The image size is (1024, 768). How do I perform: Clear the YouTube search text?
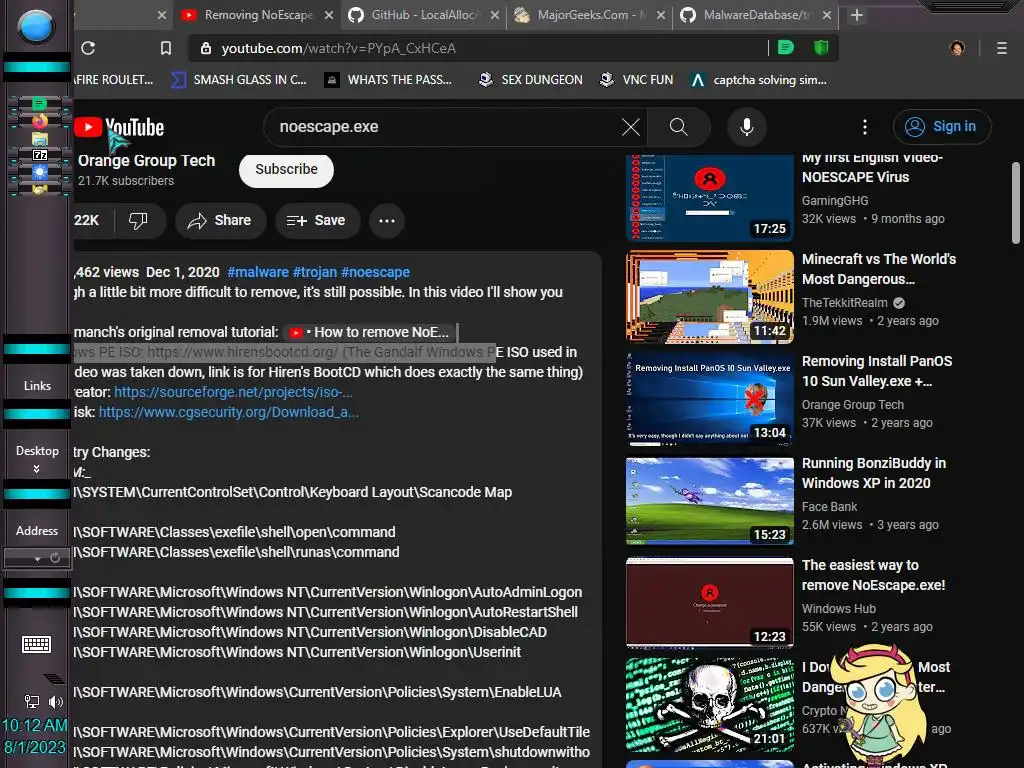tap(630, 127)
